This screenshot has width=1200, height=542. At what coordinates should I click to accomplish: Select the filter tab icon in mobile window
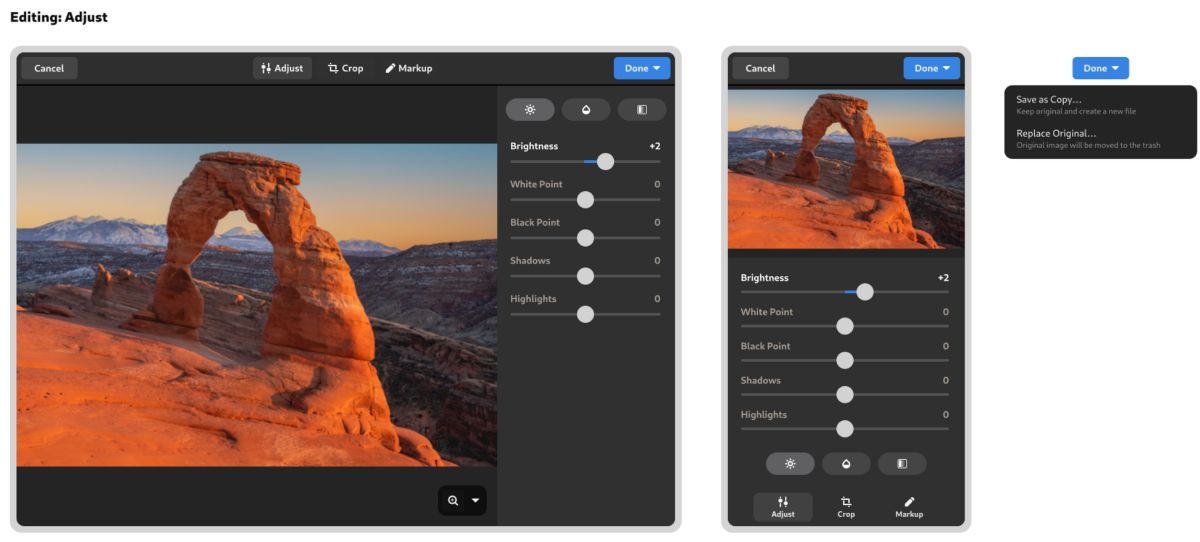(902, 464)
